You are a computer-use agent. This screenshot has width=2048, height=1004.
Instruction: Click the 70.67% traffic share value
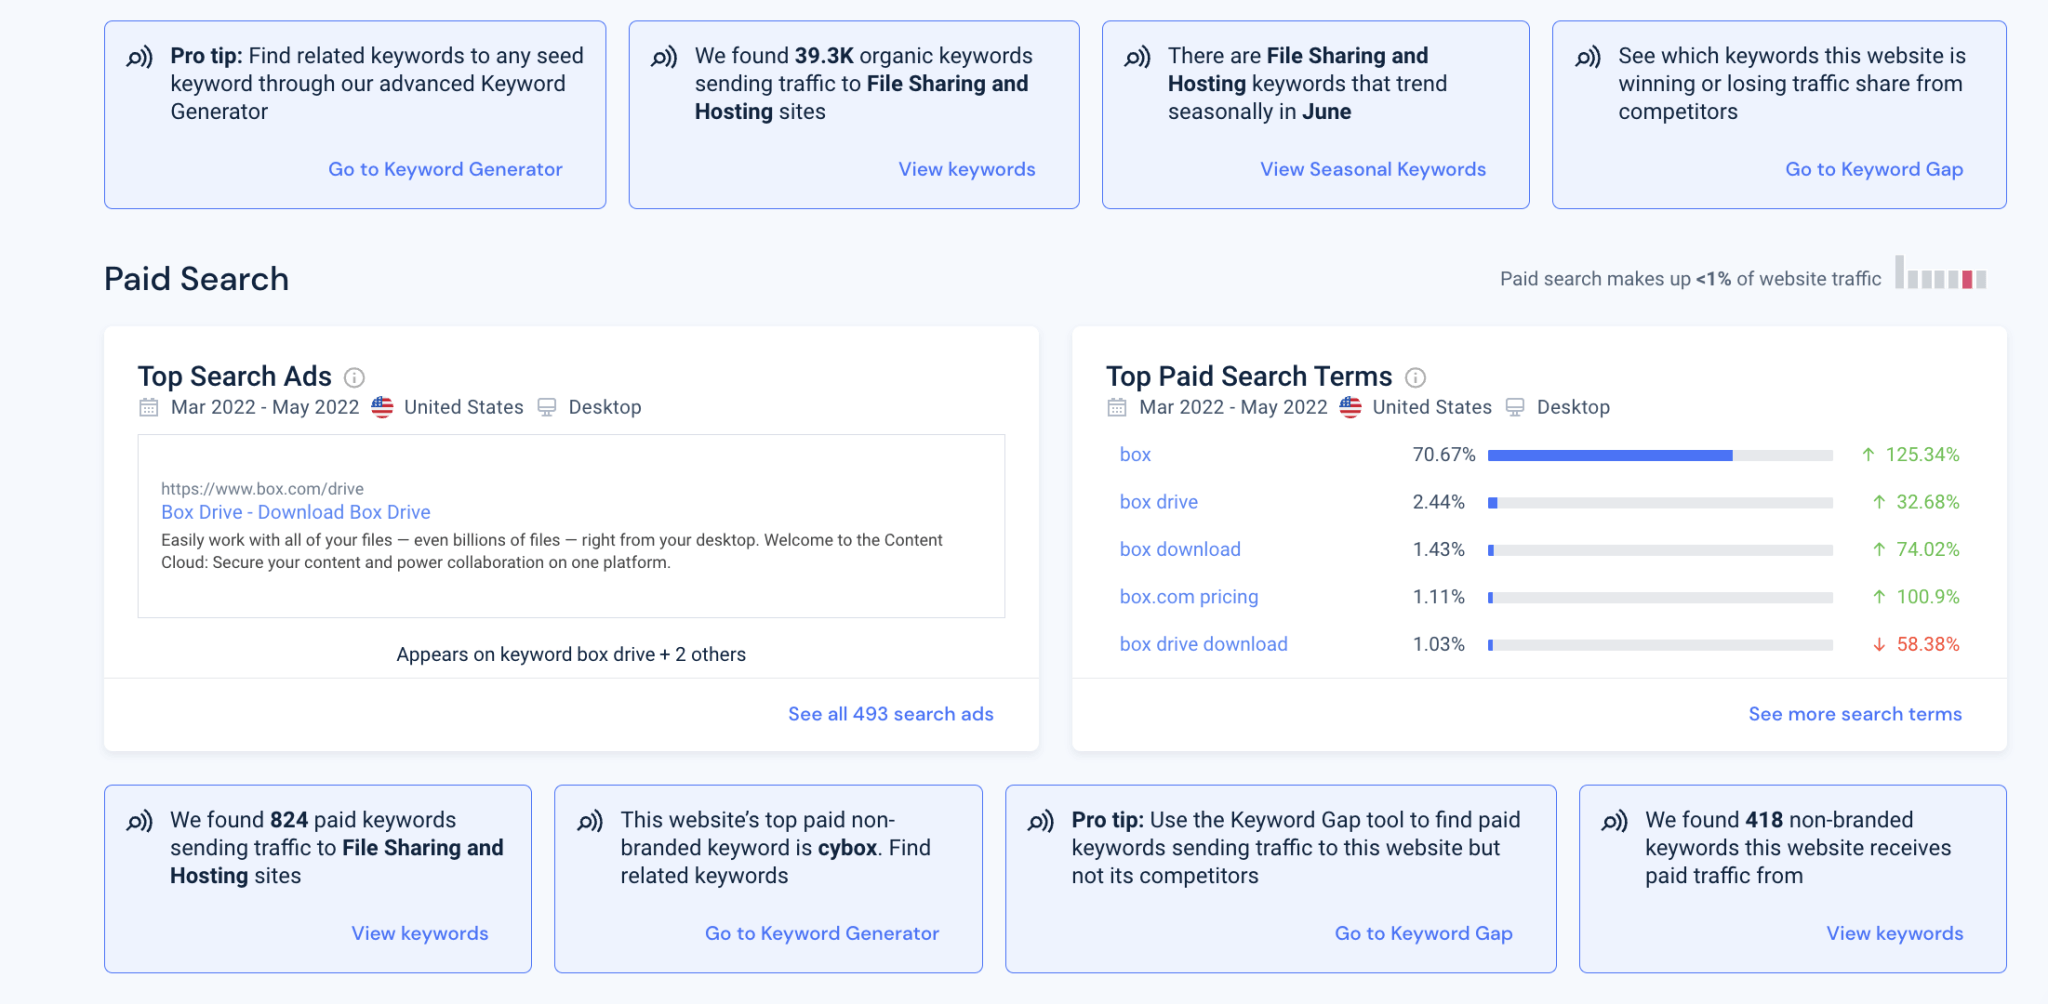point(1444,454)
